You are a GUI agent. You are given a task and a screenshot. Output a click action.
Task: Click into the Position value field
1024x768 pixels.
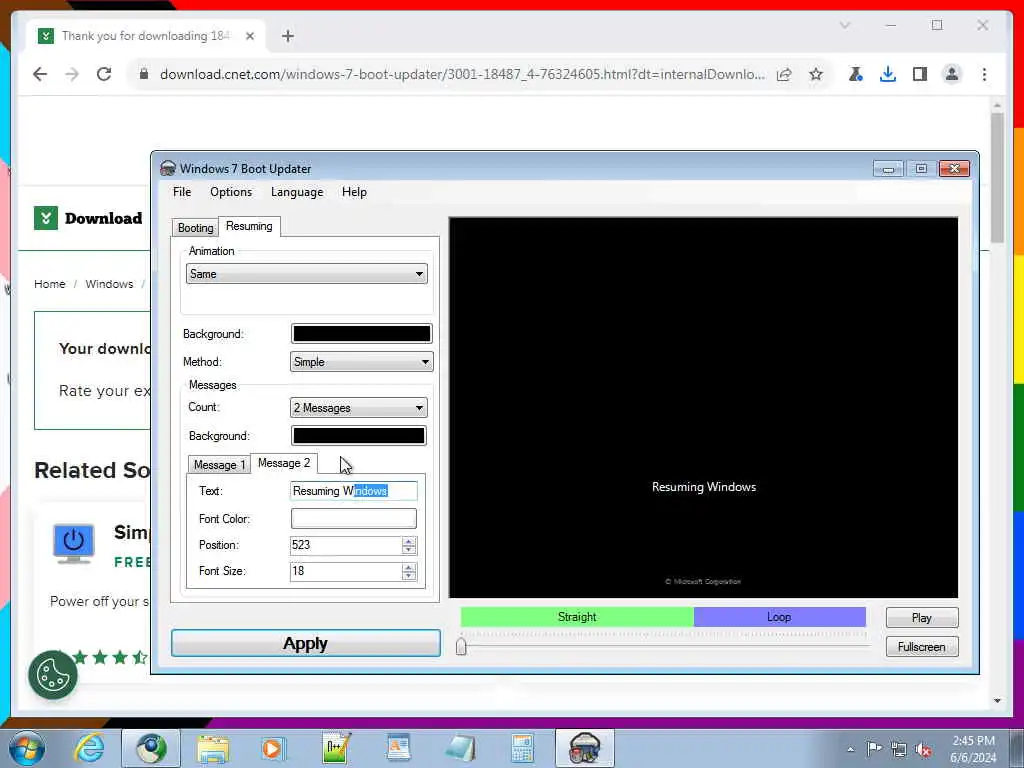pos(345,545)
